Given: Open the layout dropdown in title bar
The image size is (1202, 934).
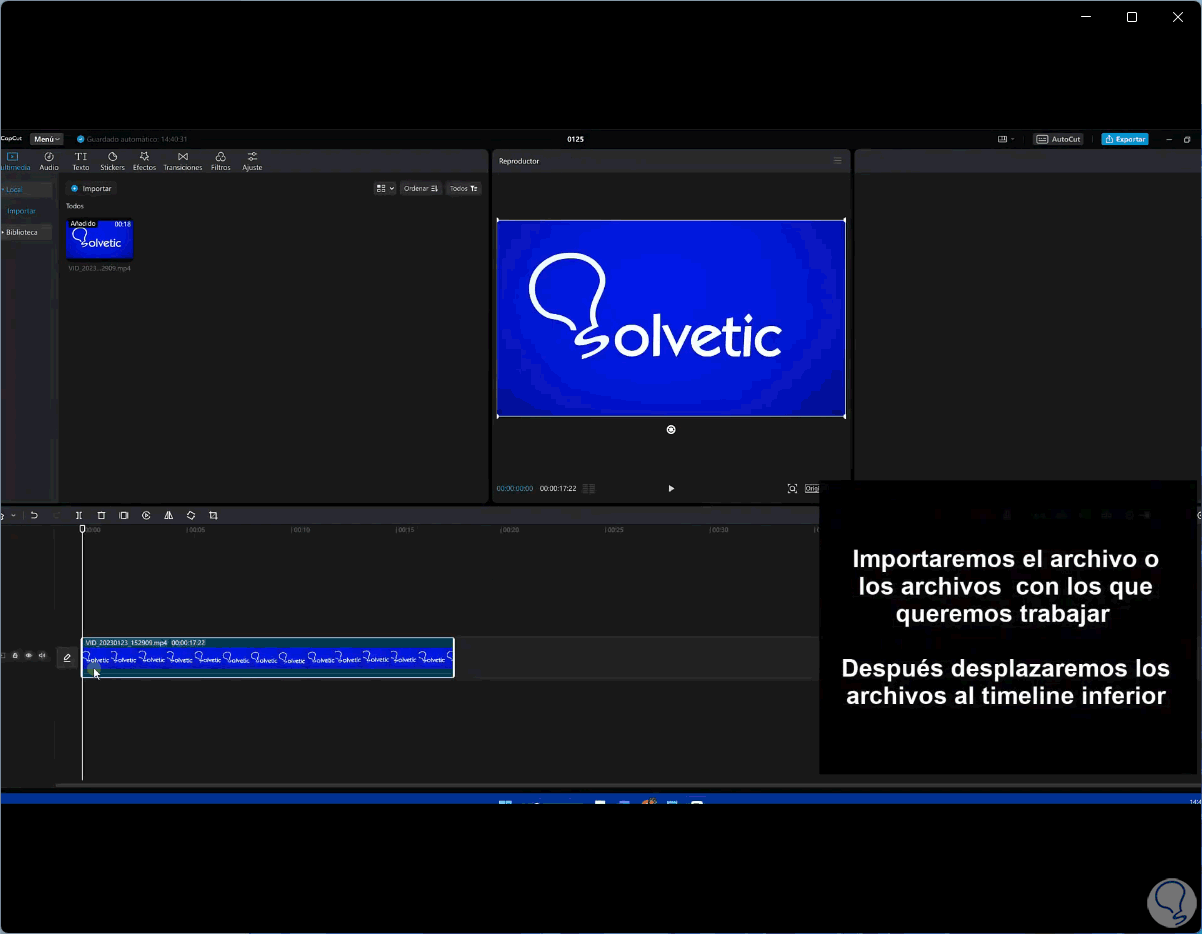Looking at the screenshot, I should coord(1006,139).
